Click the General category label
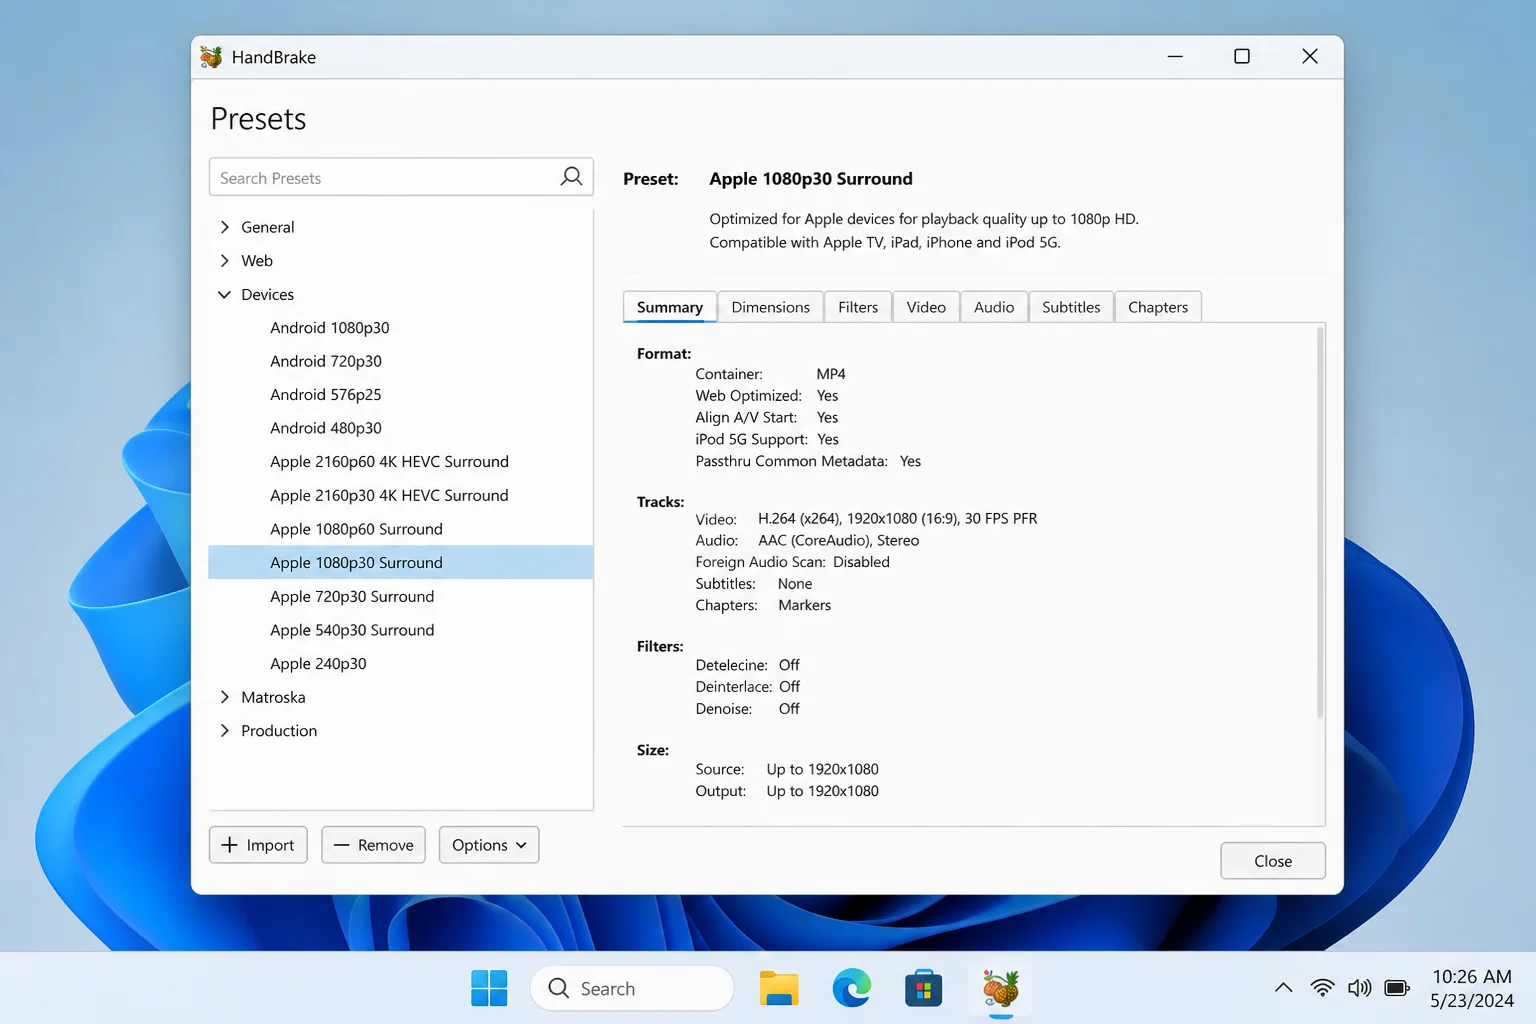The image size is (1536, 1024). 268,227
